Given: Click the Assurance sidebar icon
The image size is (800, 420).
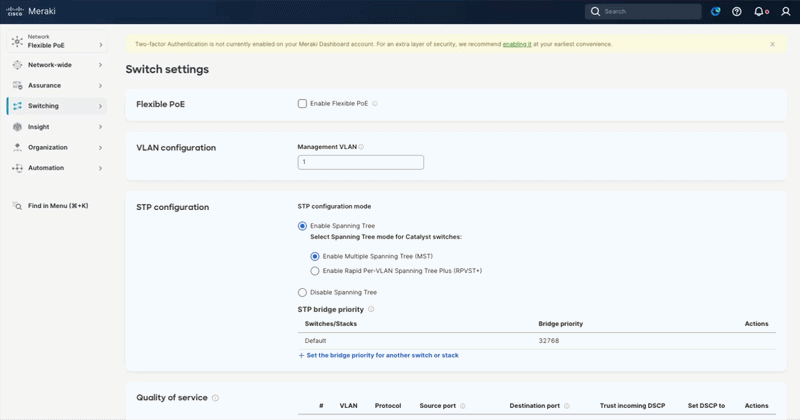Looking at the screenshot, I should pyautogui.click(x=17, y=85).
